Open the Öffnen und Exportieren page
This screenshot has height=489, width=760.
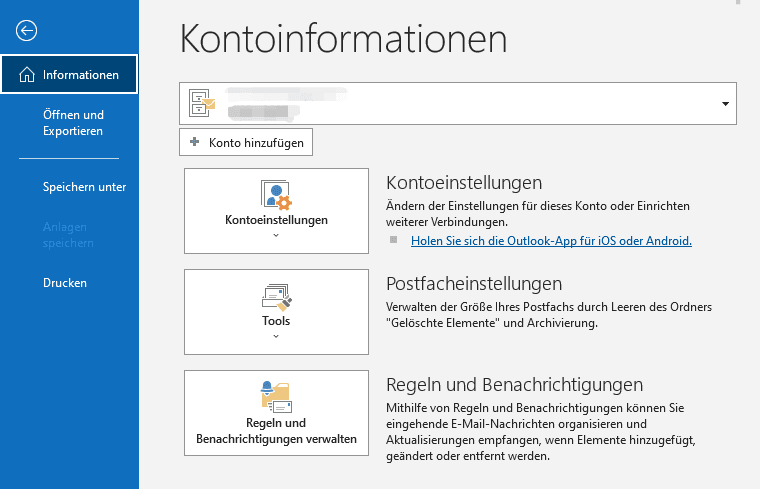[x=73, y=123]
